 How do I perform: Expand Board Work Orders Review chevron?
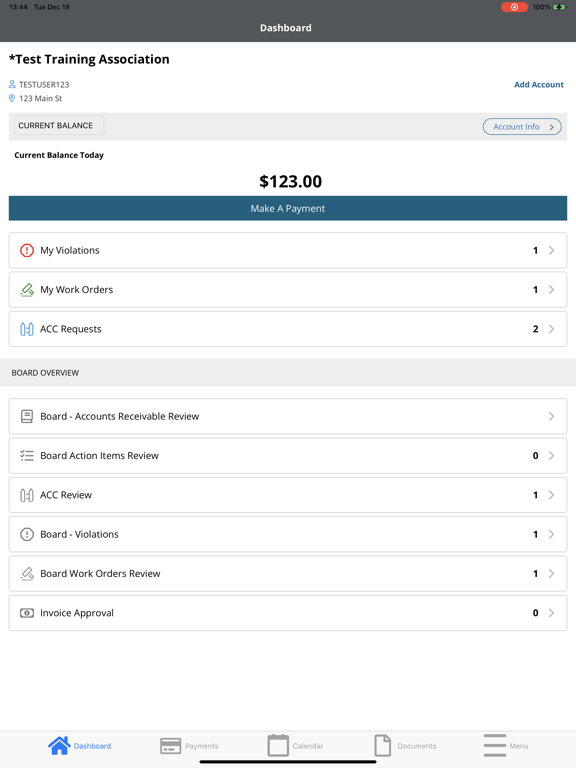pyautogui.click(x=551, y=574)
